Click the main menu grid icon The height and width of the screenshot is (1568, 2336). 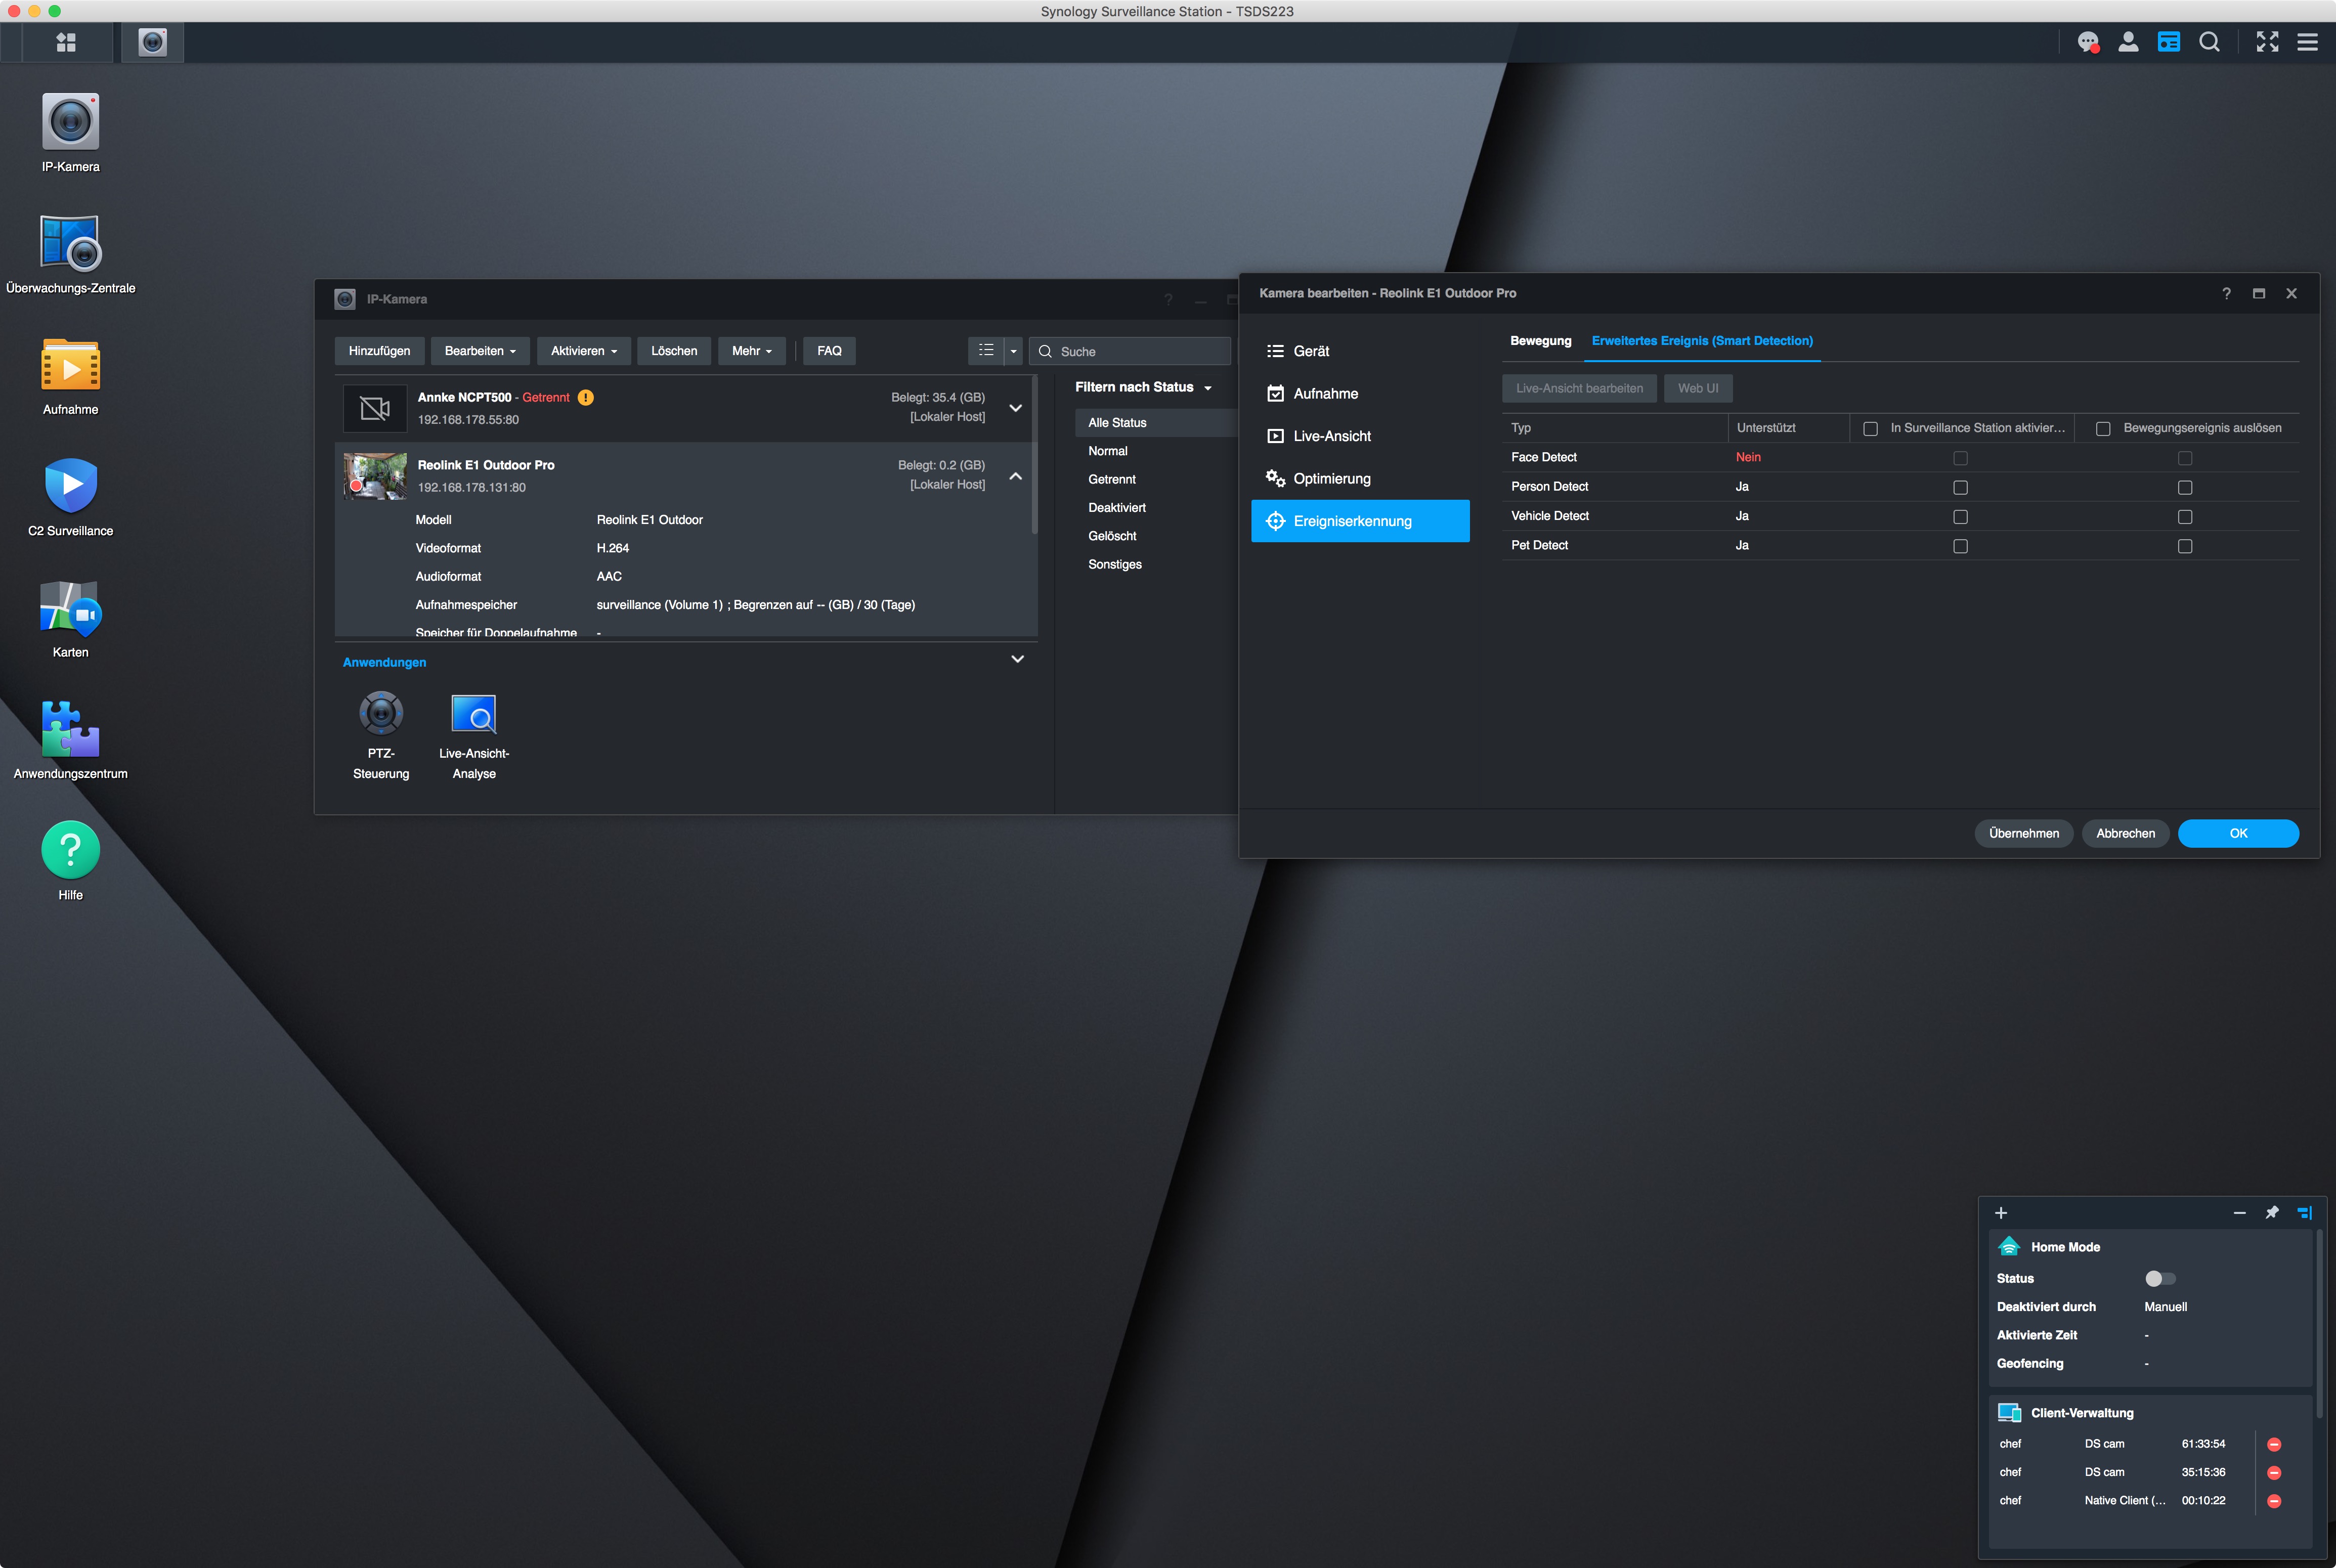[66, 42]
